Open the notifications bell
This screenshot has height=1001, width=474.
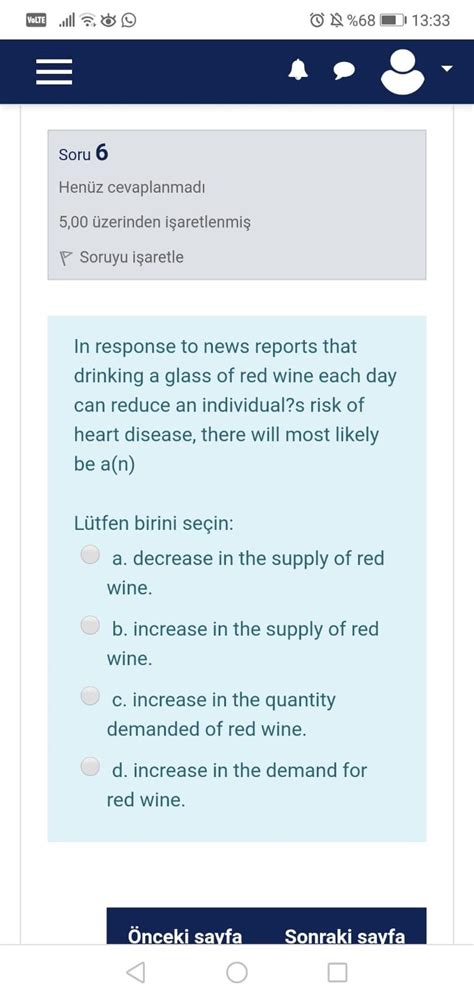[x=298, y=72]
